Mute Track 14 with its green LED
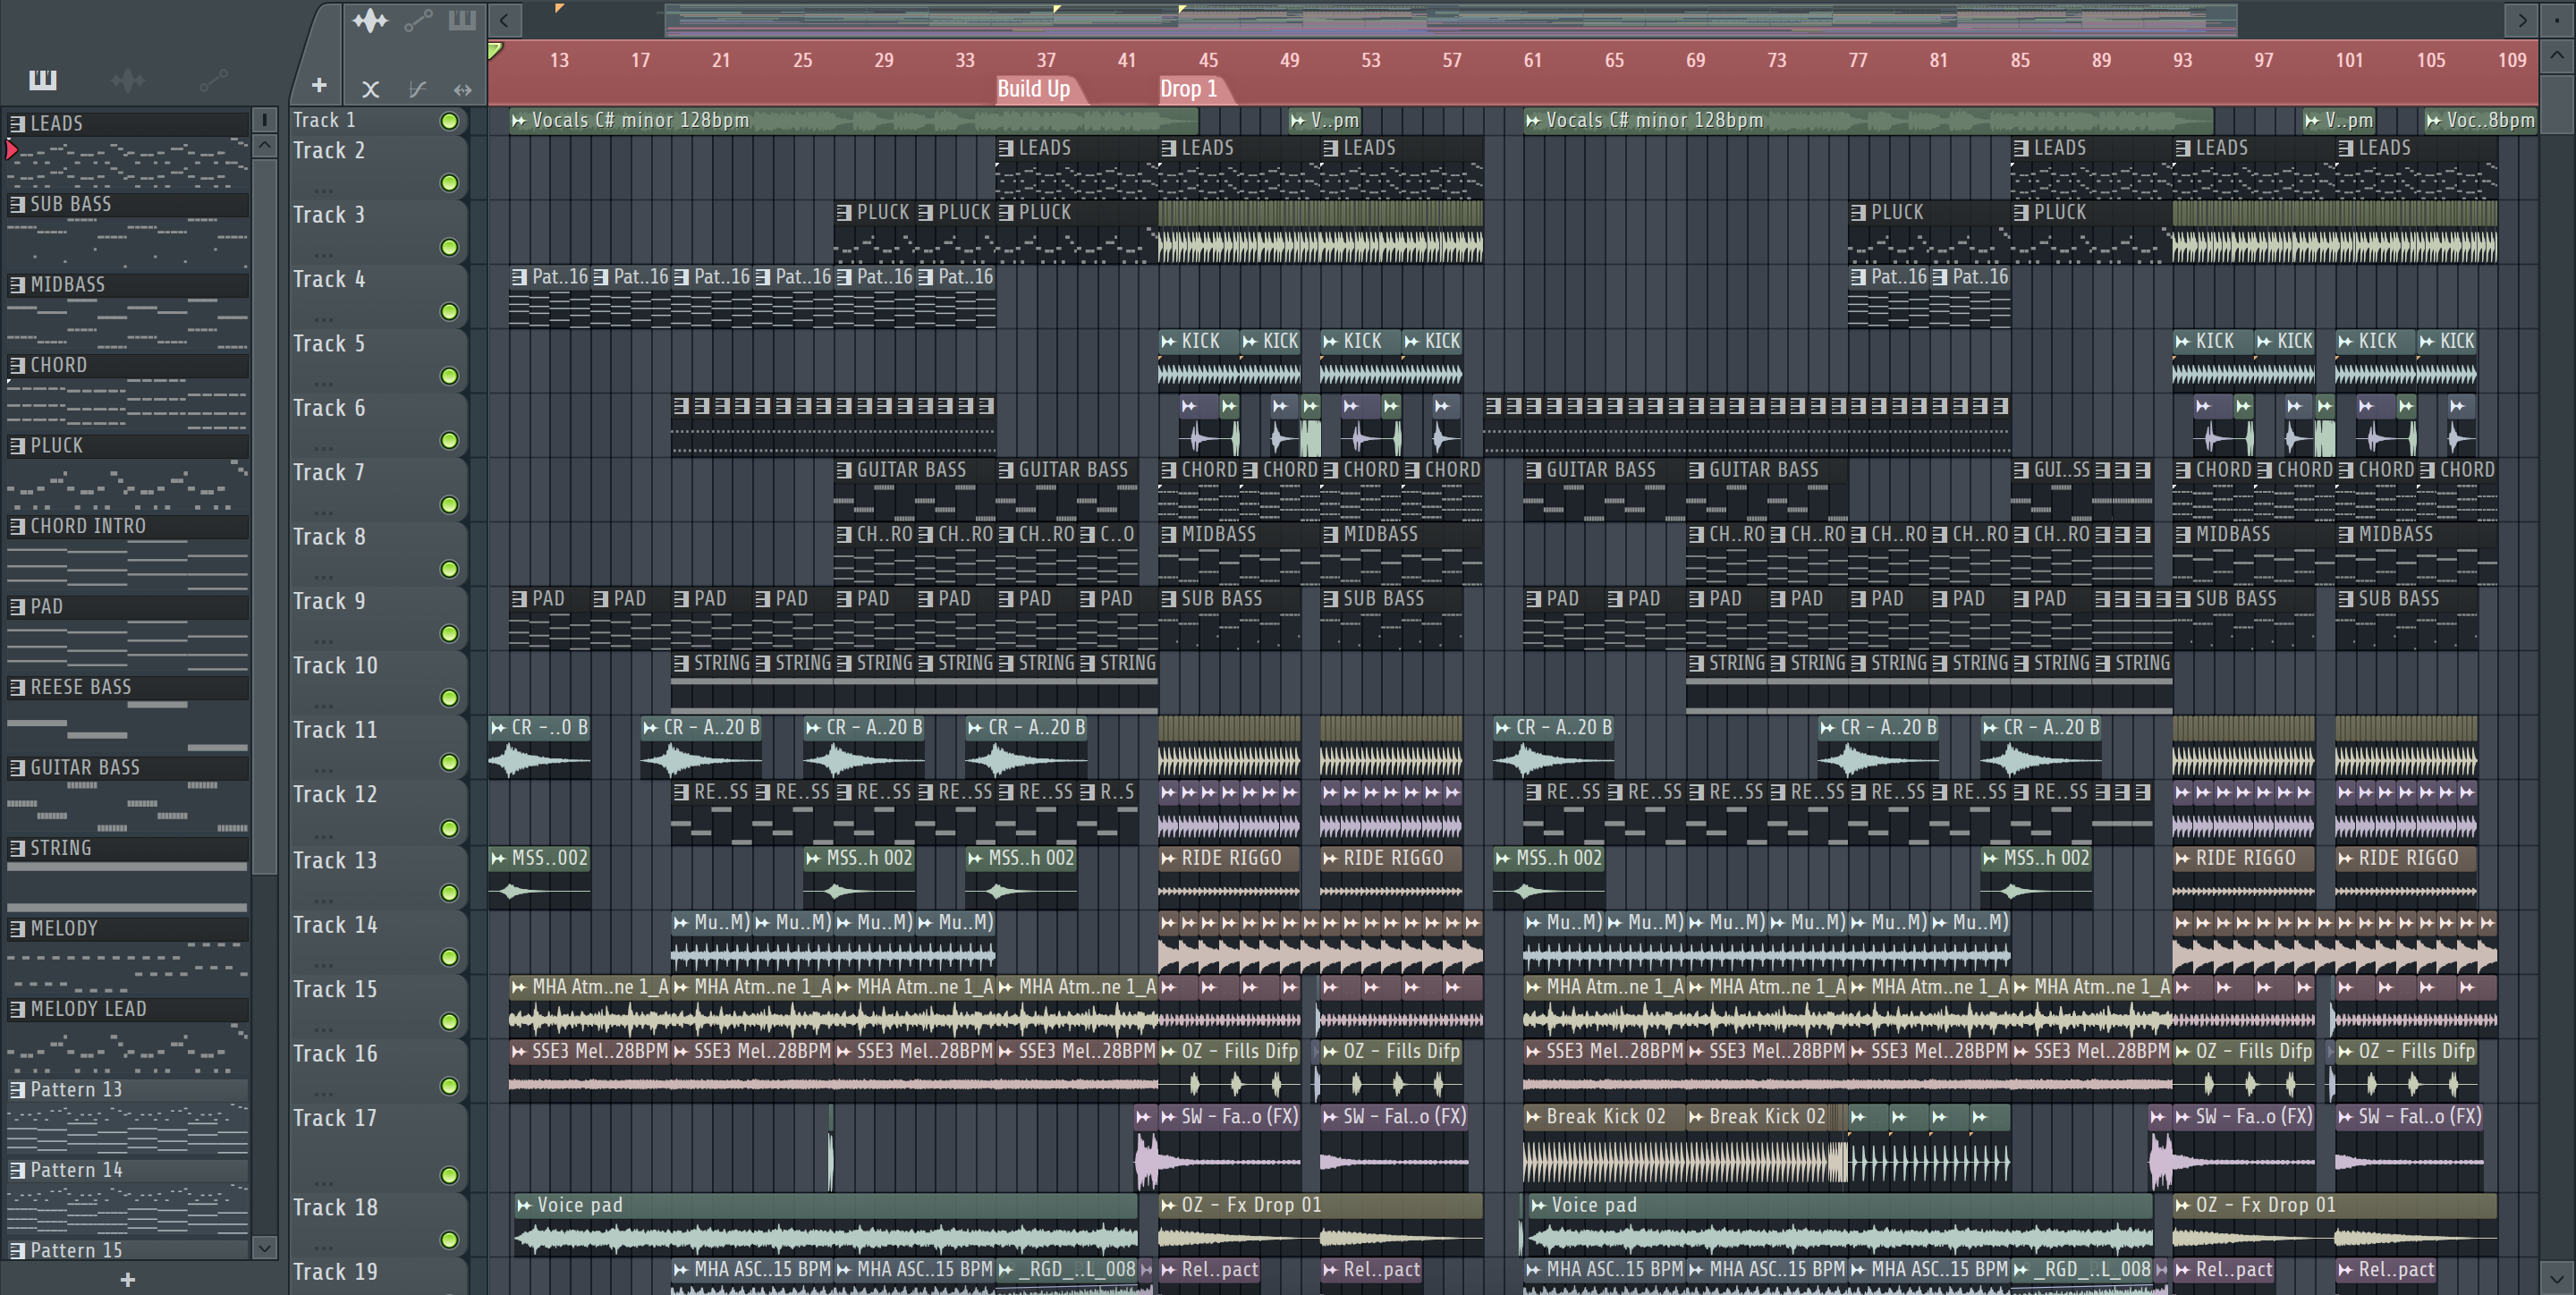 pos(450,958)
